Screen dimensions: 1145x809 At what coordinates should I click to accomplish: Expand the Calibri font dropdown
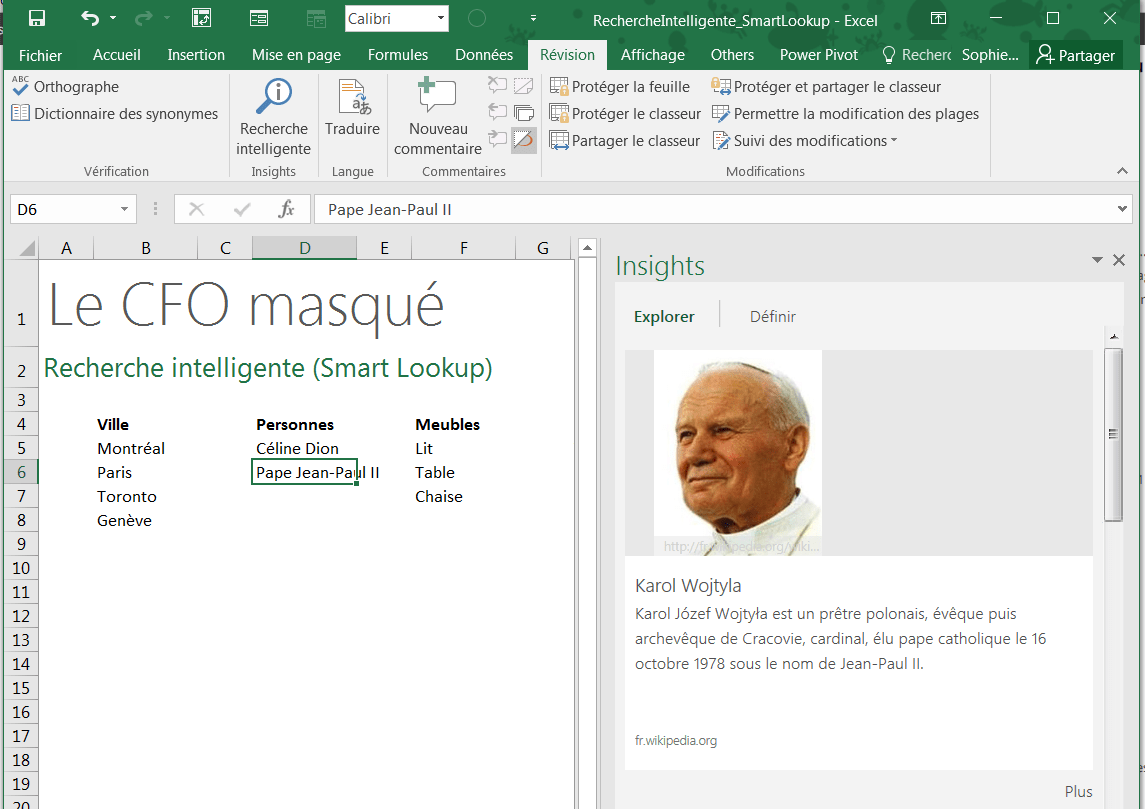[440, 19]
